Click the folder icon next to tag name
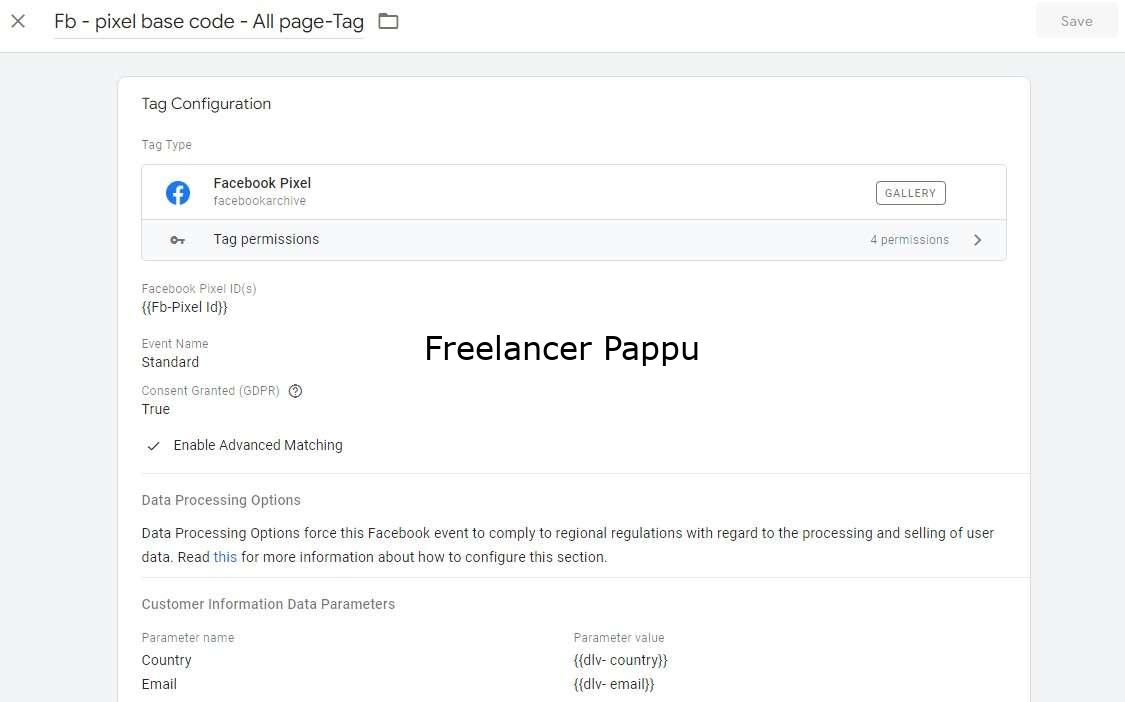This screenshot has height=702, width=1125. [388, 22]
